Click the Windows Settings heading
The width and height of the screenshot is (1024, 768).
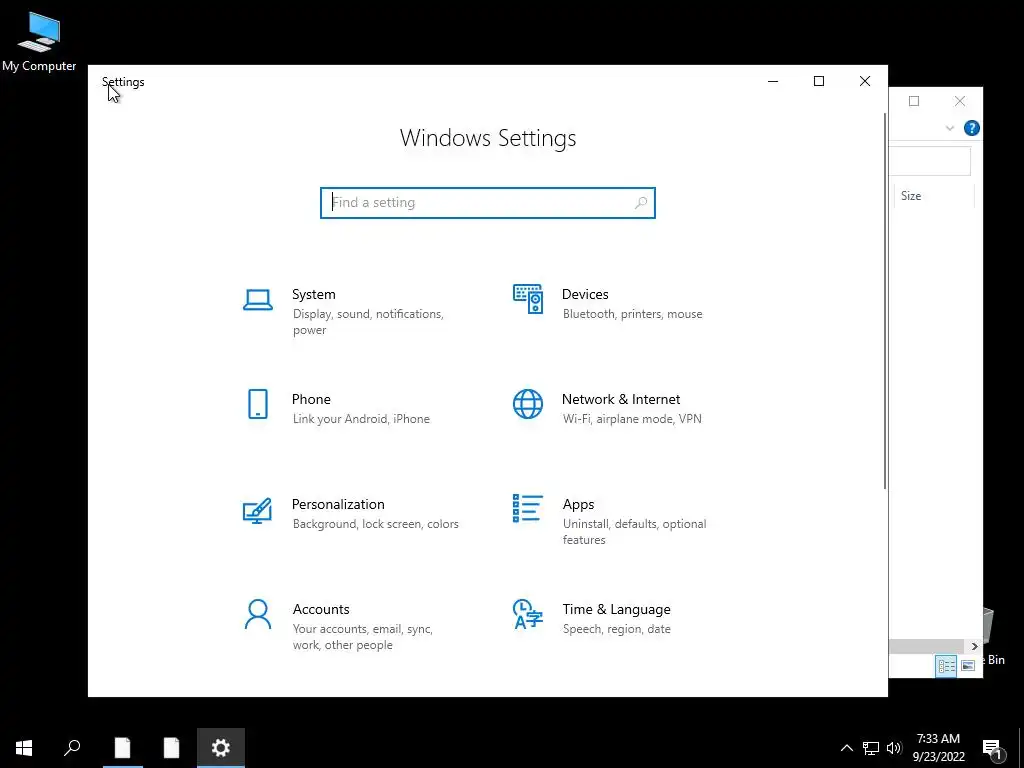pos(488,138)
